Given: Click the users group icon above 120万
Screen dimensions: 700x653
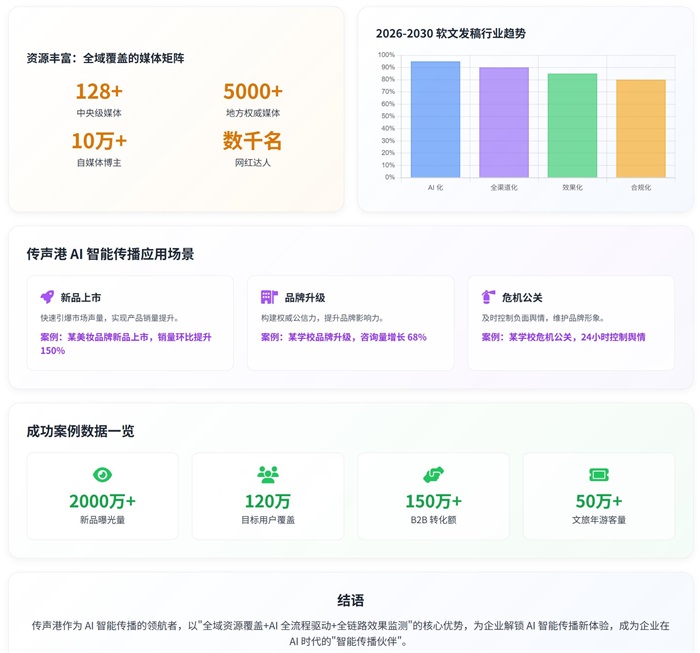Looking at the screenshot, I should pos(268,475).
